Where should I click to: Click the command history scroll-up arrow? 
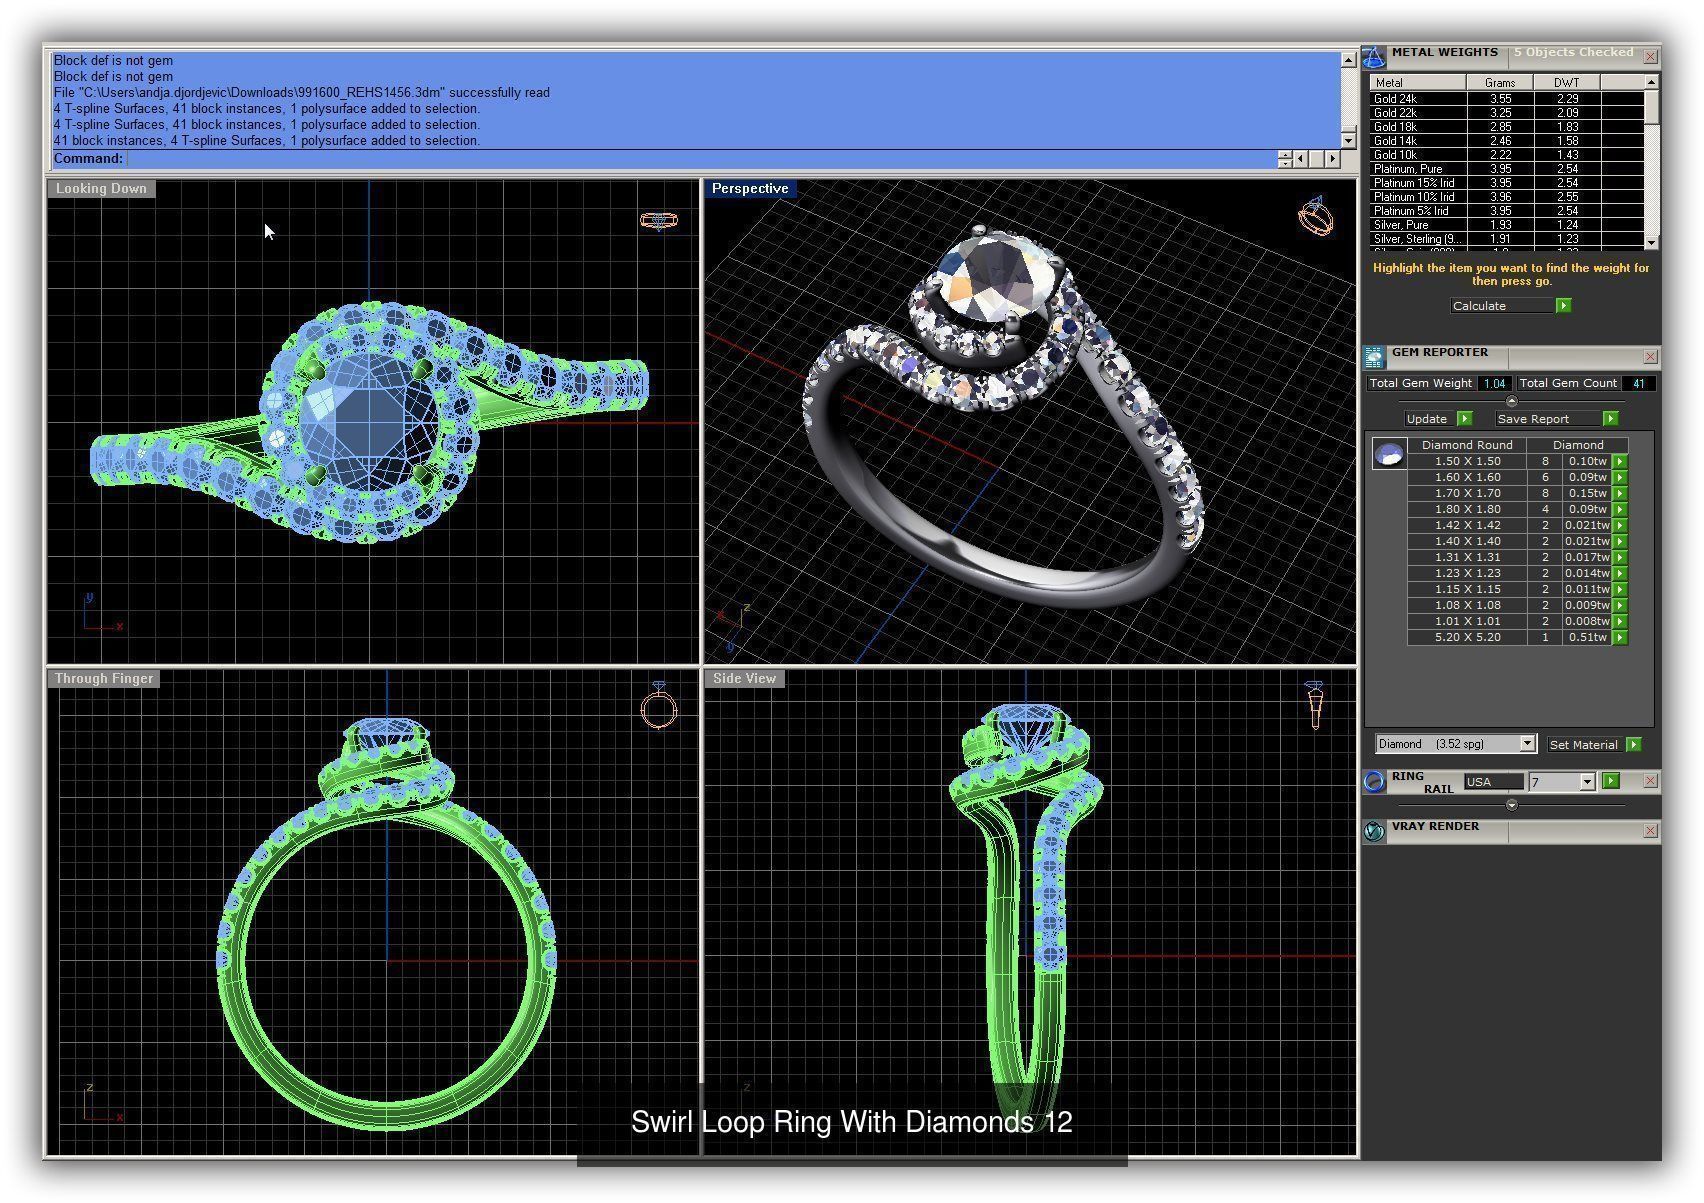1348,60
